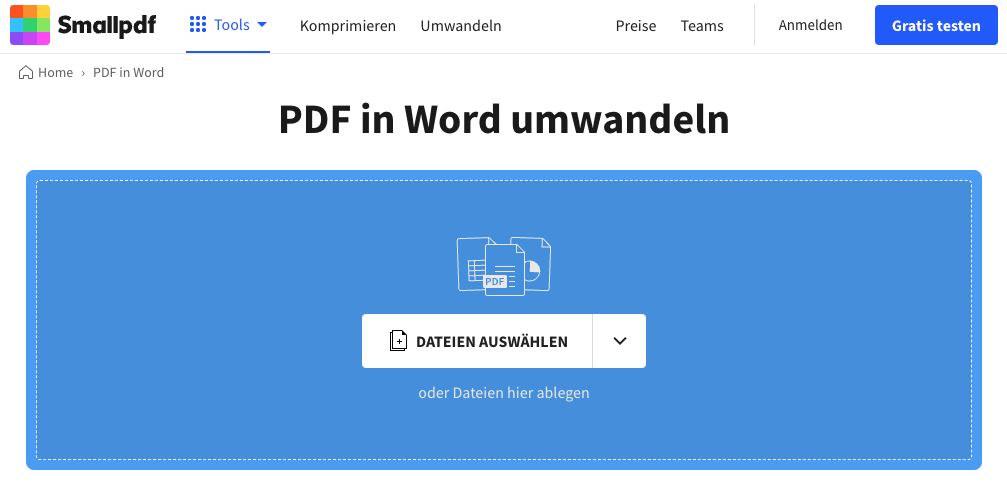
Task: Click the Smallpdf wordmark text
Action: (x=107, y=26)
